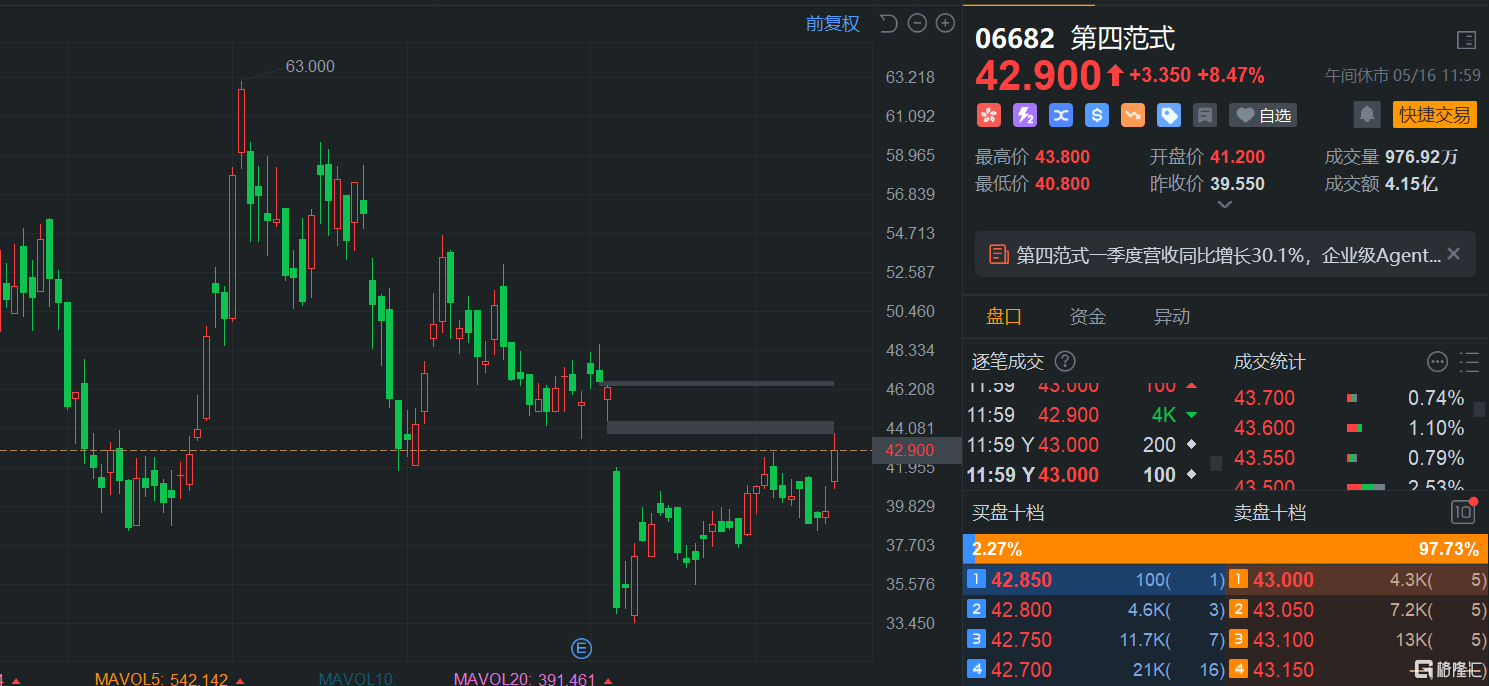The height and width of the screenshot is (686, 1489).
Task: Click the 43.600 row in 成交统计
Action: (x=1349, y=428)
